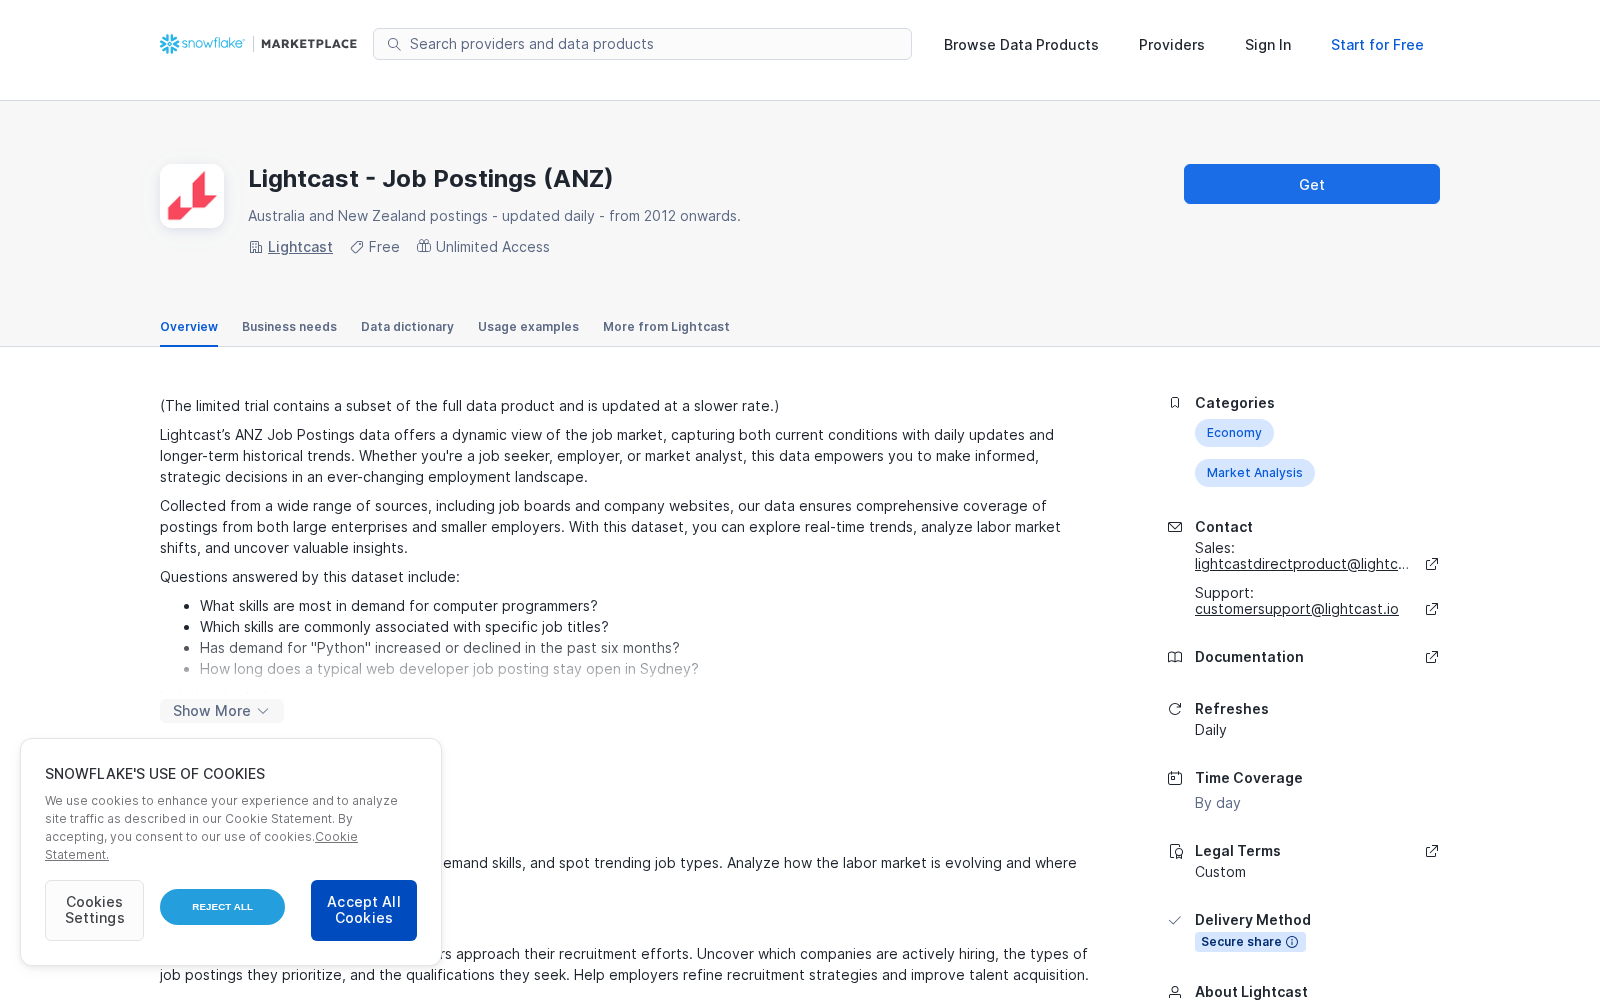The image size is (1600, 1000).
Task: Click the 'Daily' refresh value
Action: 1211,730
